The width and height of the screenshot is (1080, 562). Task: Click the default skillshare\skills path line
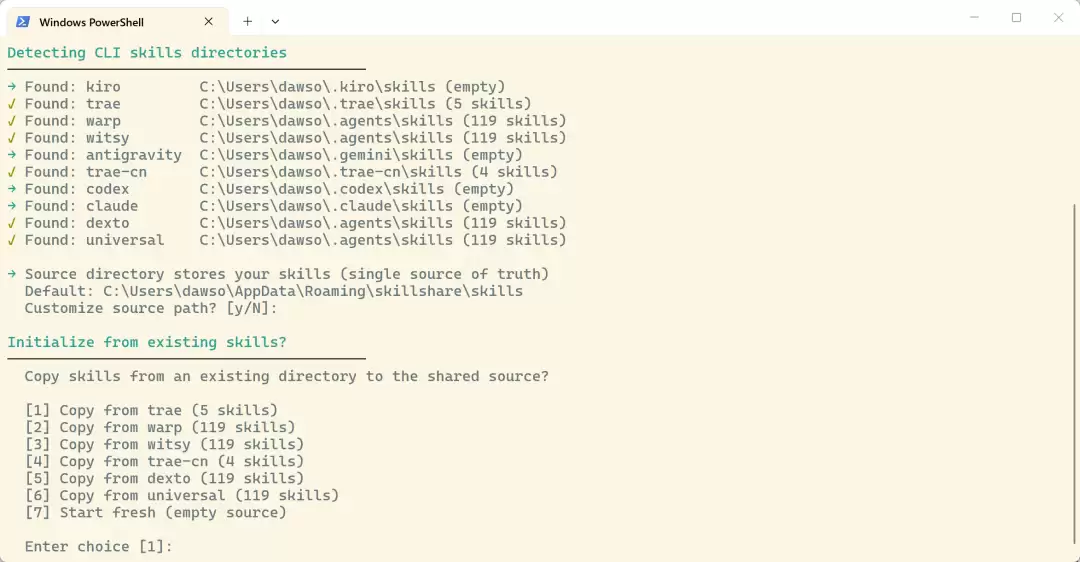tap(273, 291)
